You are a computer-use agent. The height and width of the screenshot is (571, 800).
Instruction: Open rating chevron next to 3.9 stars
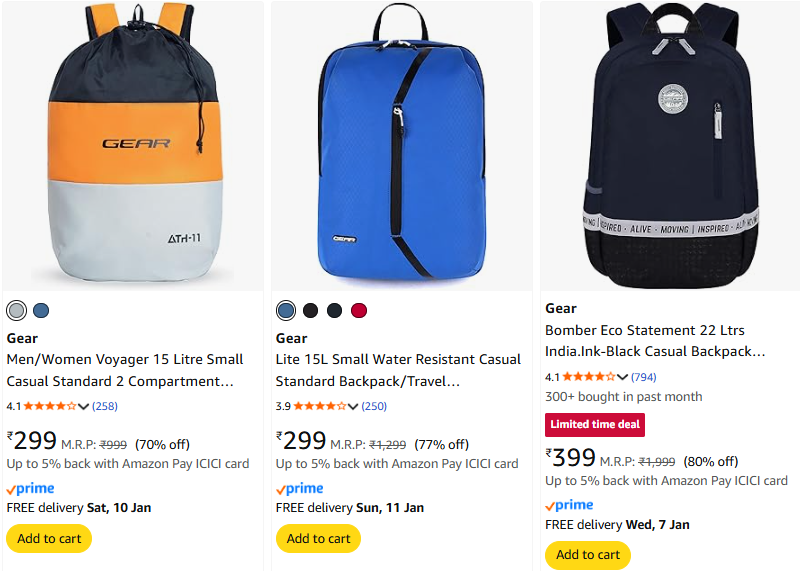tap(352, 407)
